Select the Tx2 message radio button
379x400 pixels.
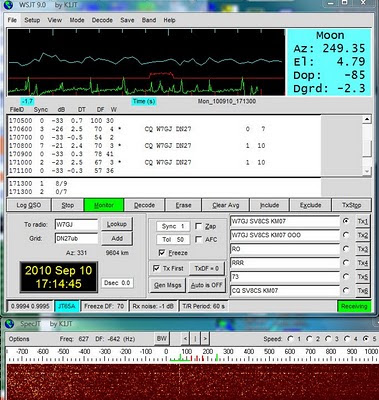point(346,235)
